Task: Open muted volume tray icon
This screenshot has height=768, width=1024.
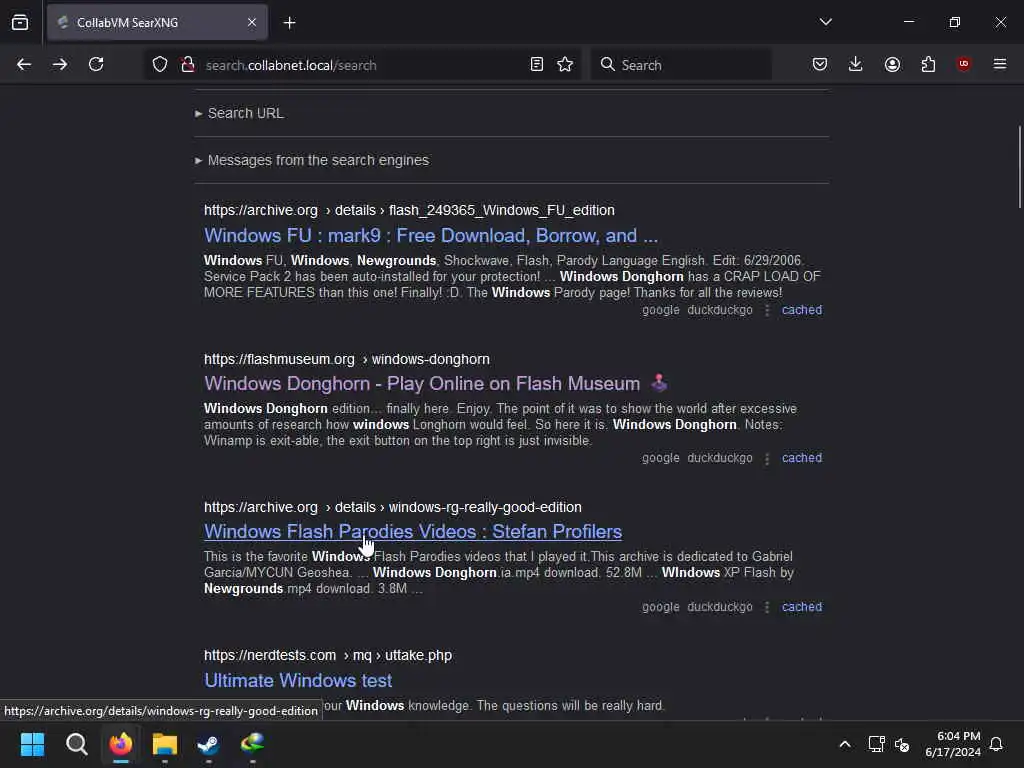Action: point(902,744)
